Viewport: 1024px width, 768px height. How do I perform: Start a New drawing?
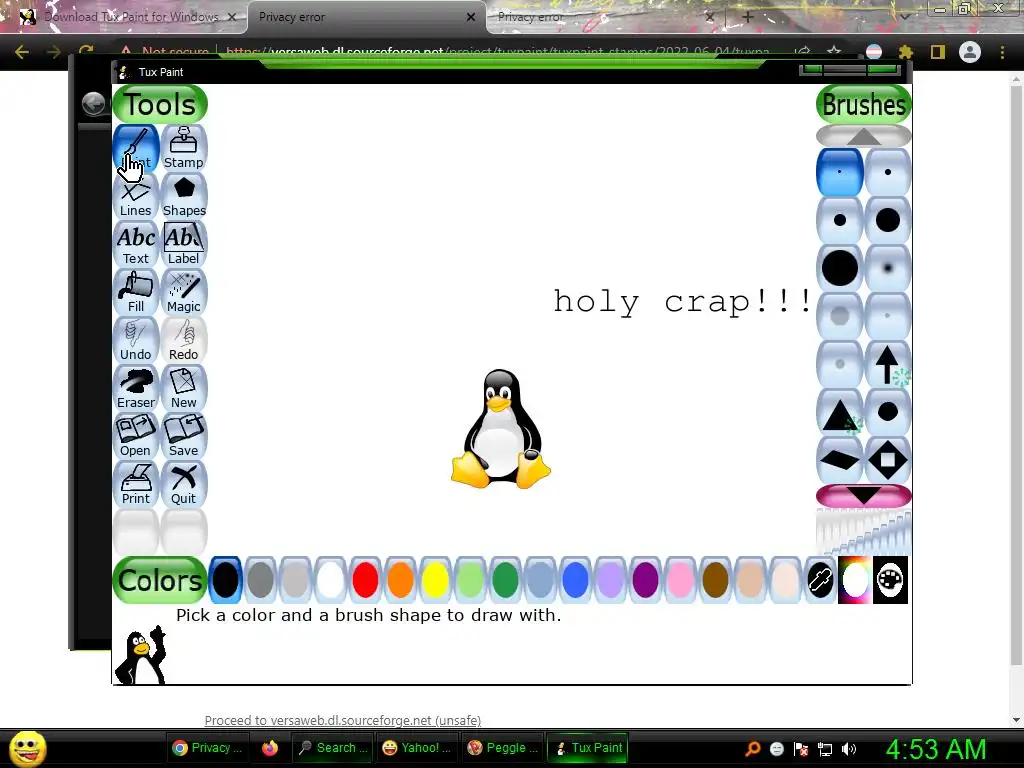pyautogui.click(x=184, y=388)
